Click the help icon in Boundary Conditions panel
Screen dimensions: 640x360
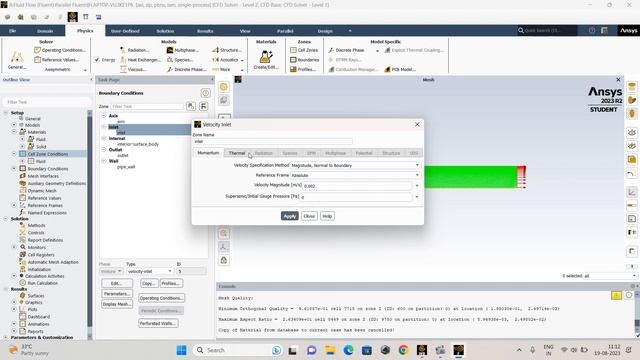[205, 93]
